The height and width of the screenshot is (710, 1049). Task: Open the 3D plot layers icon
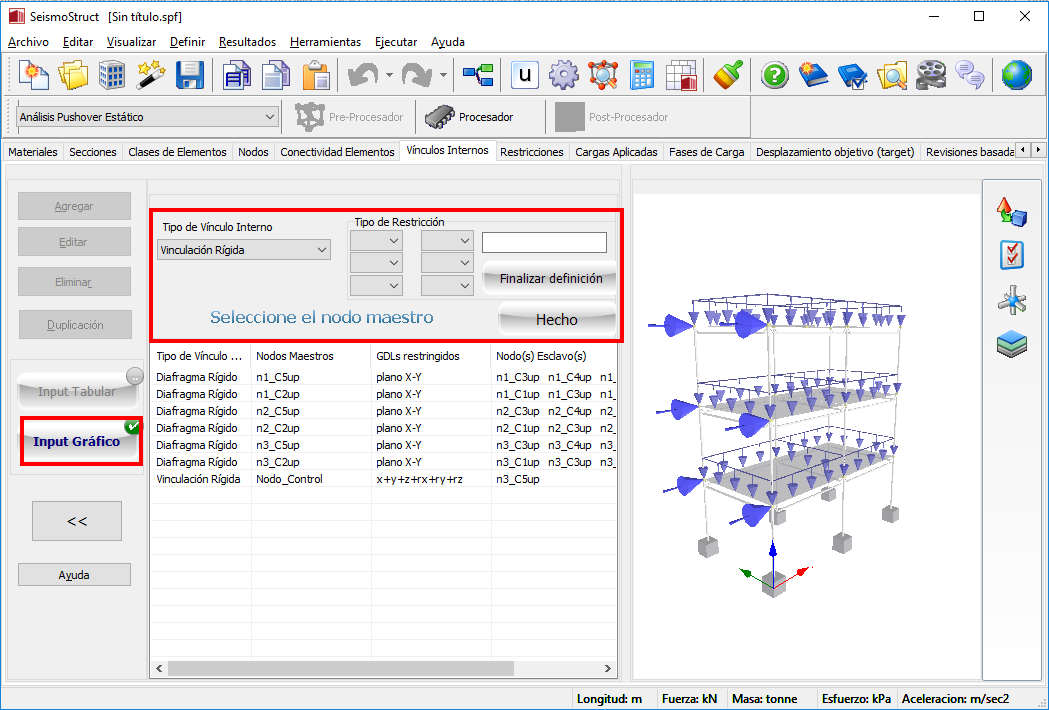[x=1012, y=345]
